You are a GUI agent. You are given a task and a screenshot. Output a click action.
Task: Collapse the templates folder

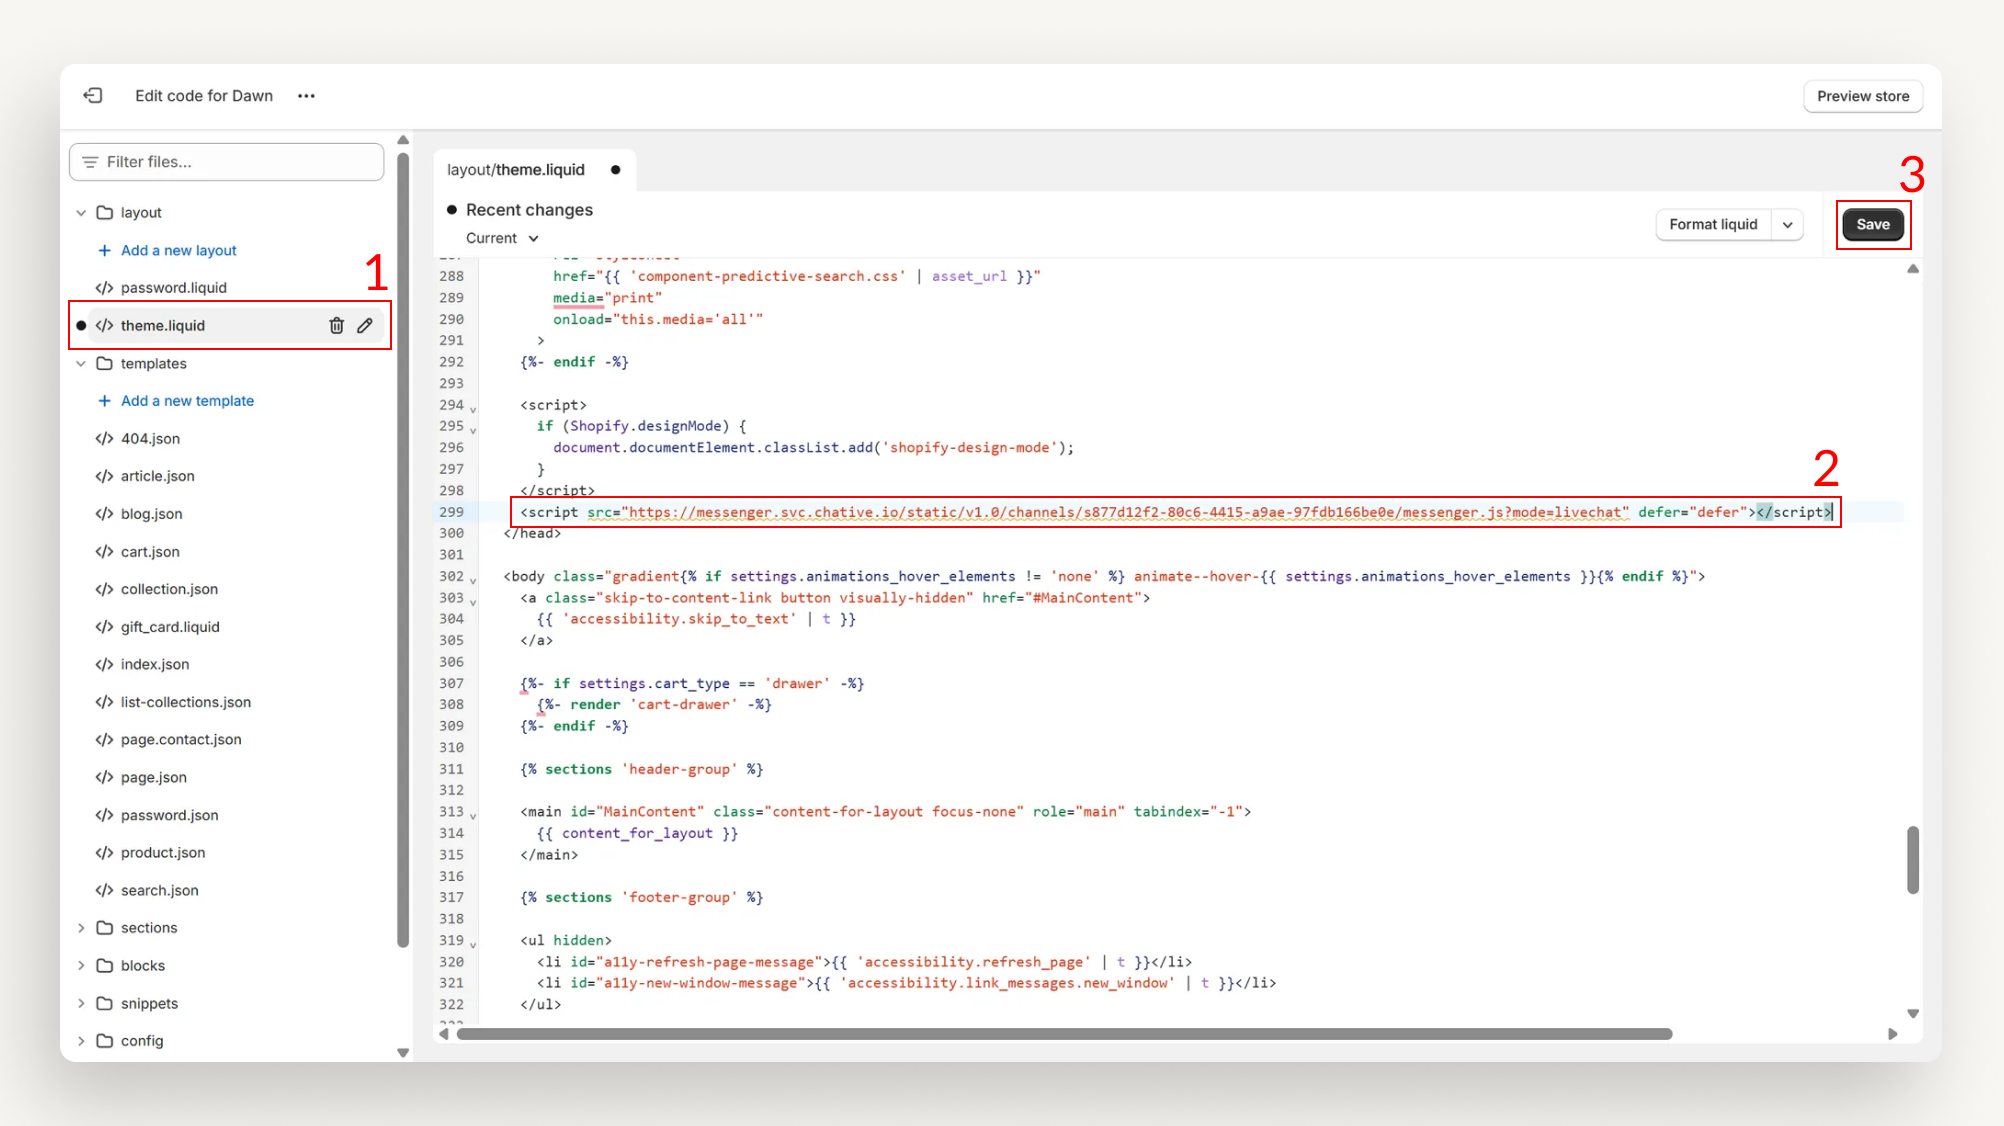[x=81, y=363]
